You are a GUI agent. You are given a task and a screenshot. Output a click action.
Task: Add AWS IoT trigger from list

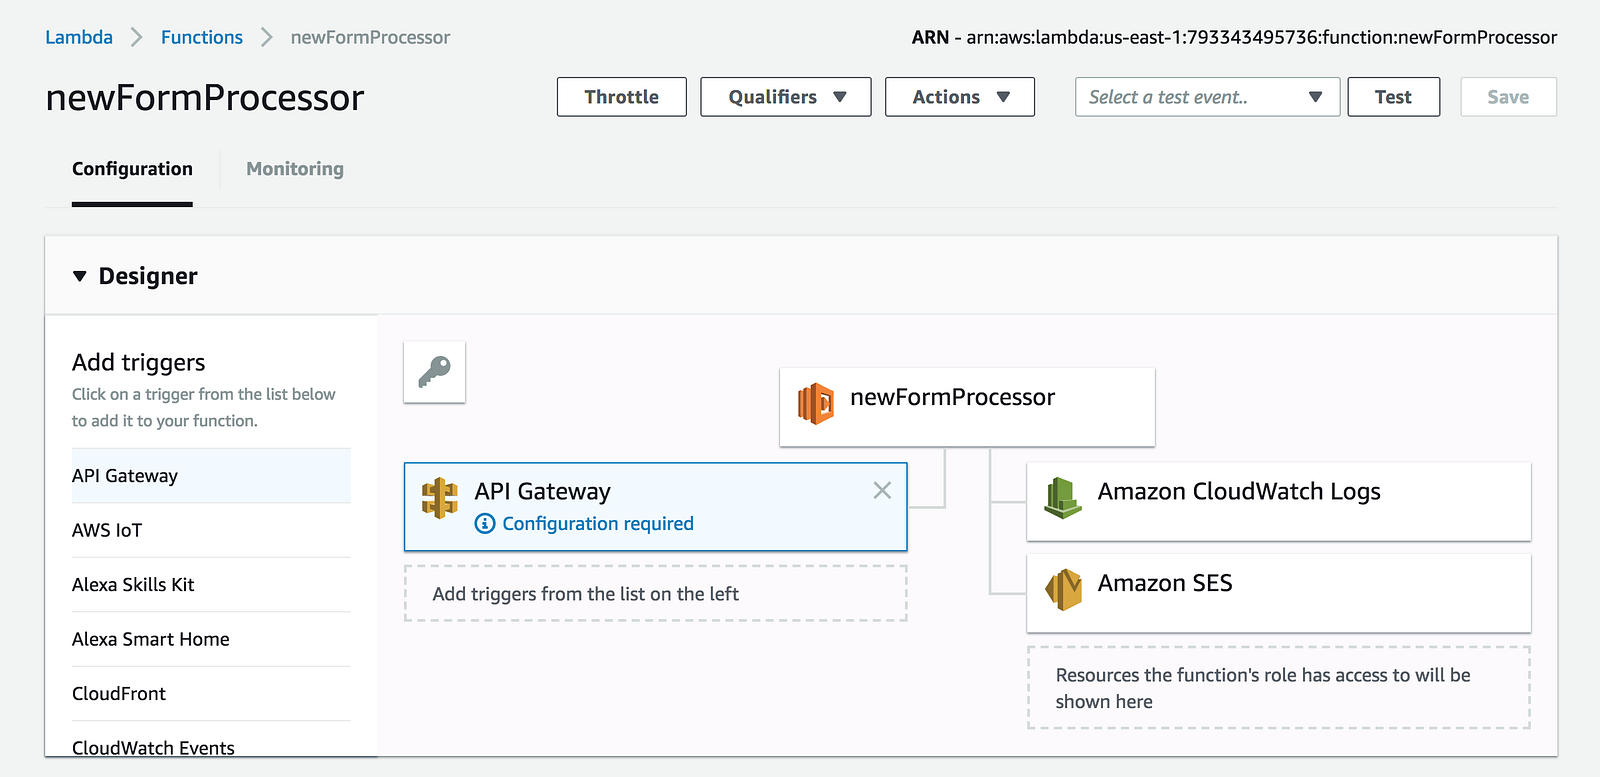211,530
